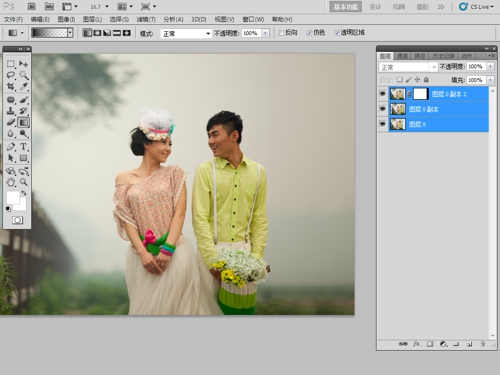Select the History Brush tool
500x375 pixels.
click(23, 111)
